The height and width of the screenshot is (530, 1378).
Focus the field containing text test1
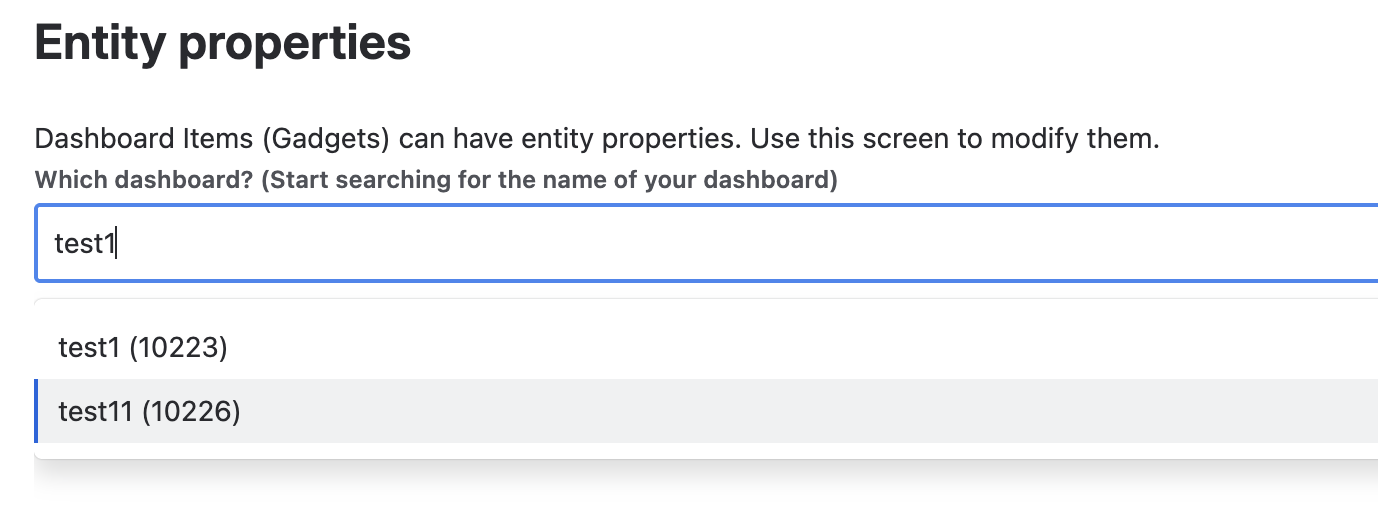pyautogui.click(x=700, y=243)
